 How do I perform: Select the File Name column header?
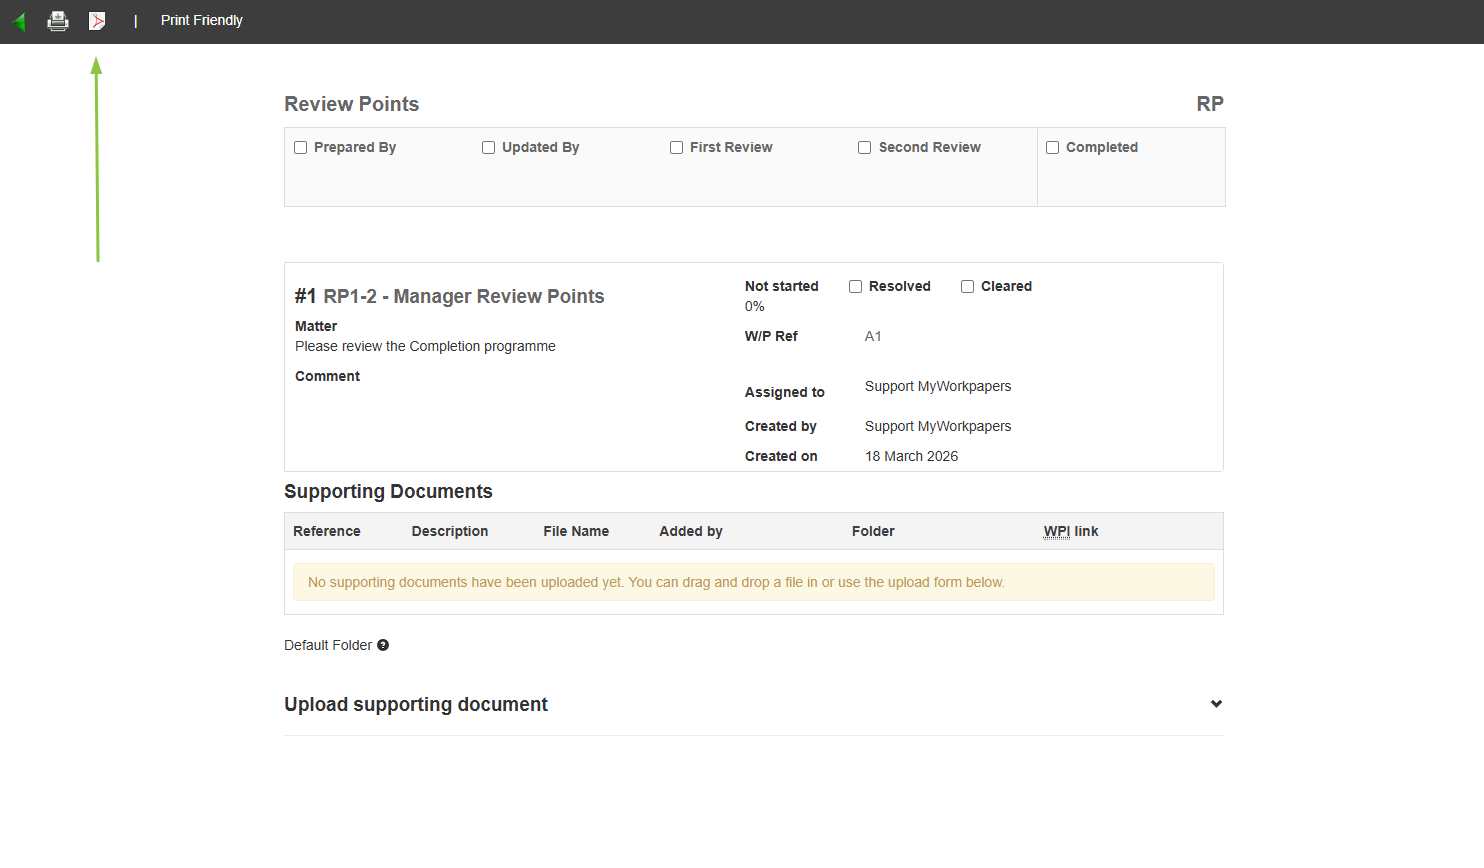576,532
